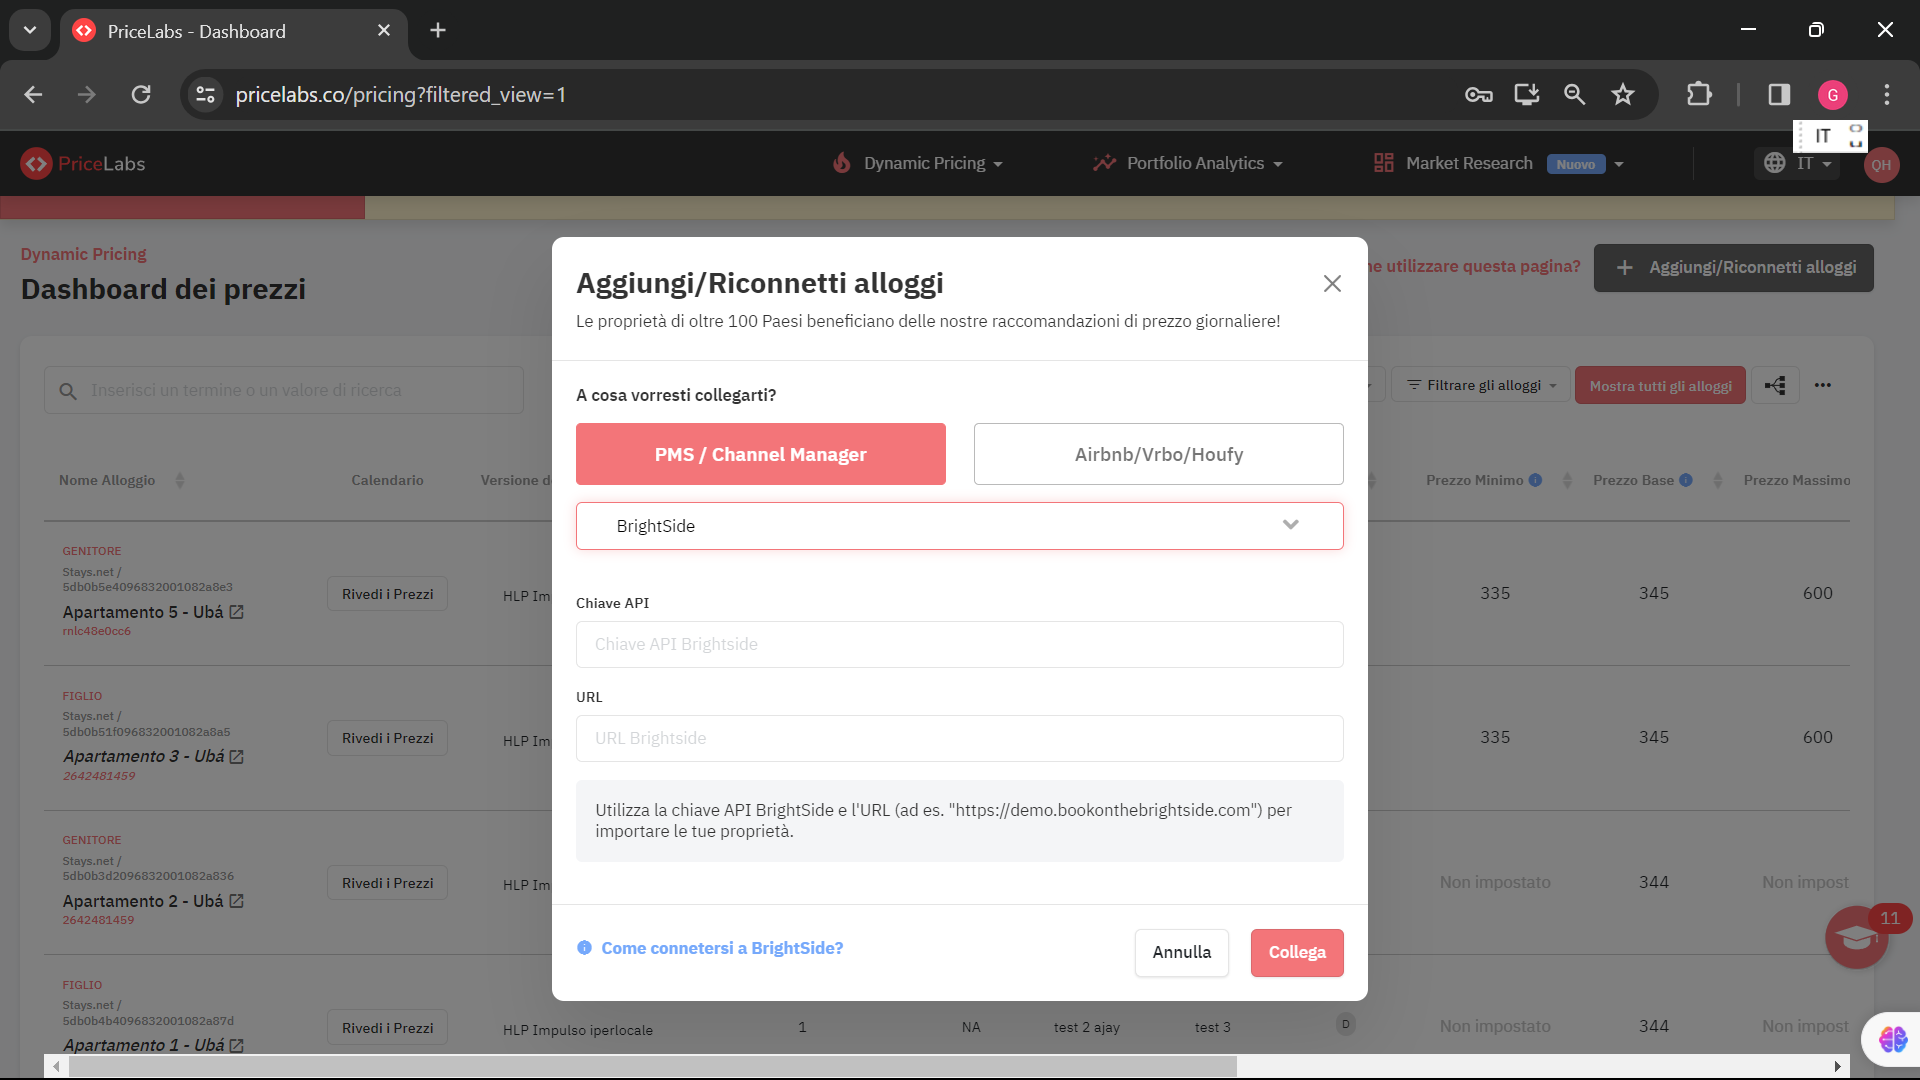Open the BrightSide PMS dropdown
Viewport: 1920px width, 1080px height.
pyautogui.click(x=960, y=526)
